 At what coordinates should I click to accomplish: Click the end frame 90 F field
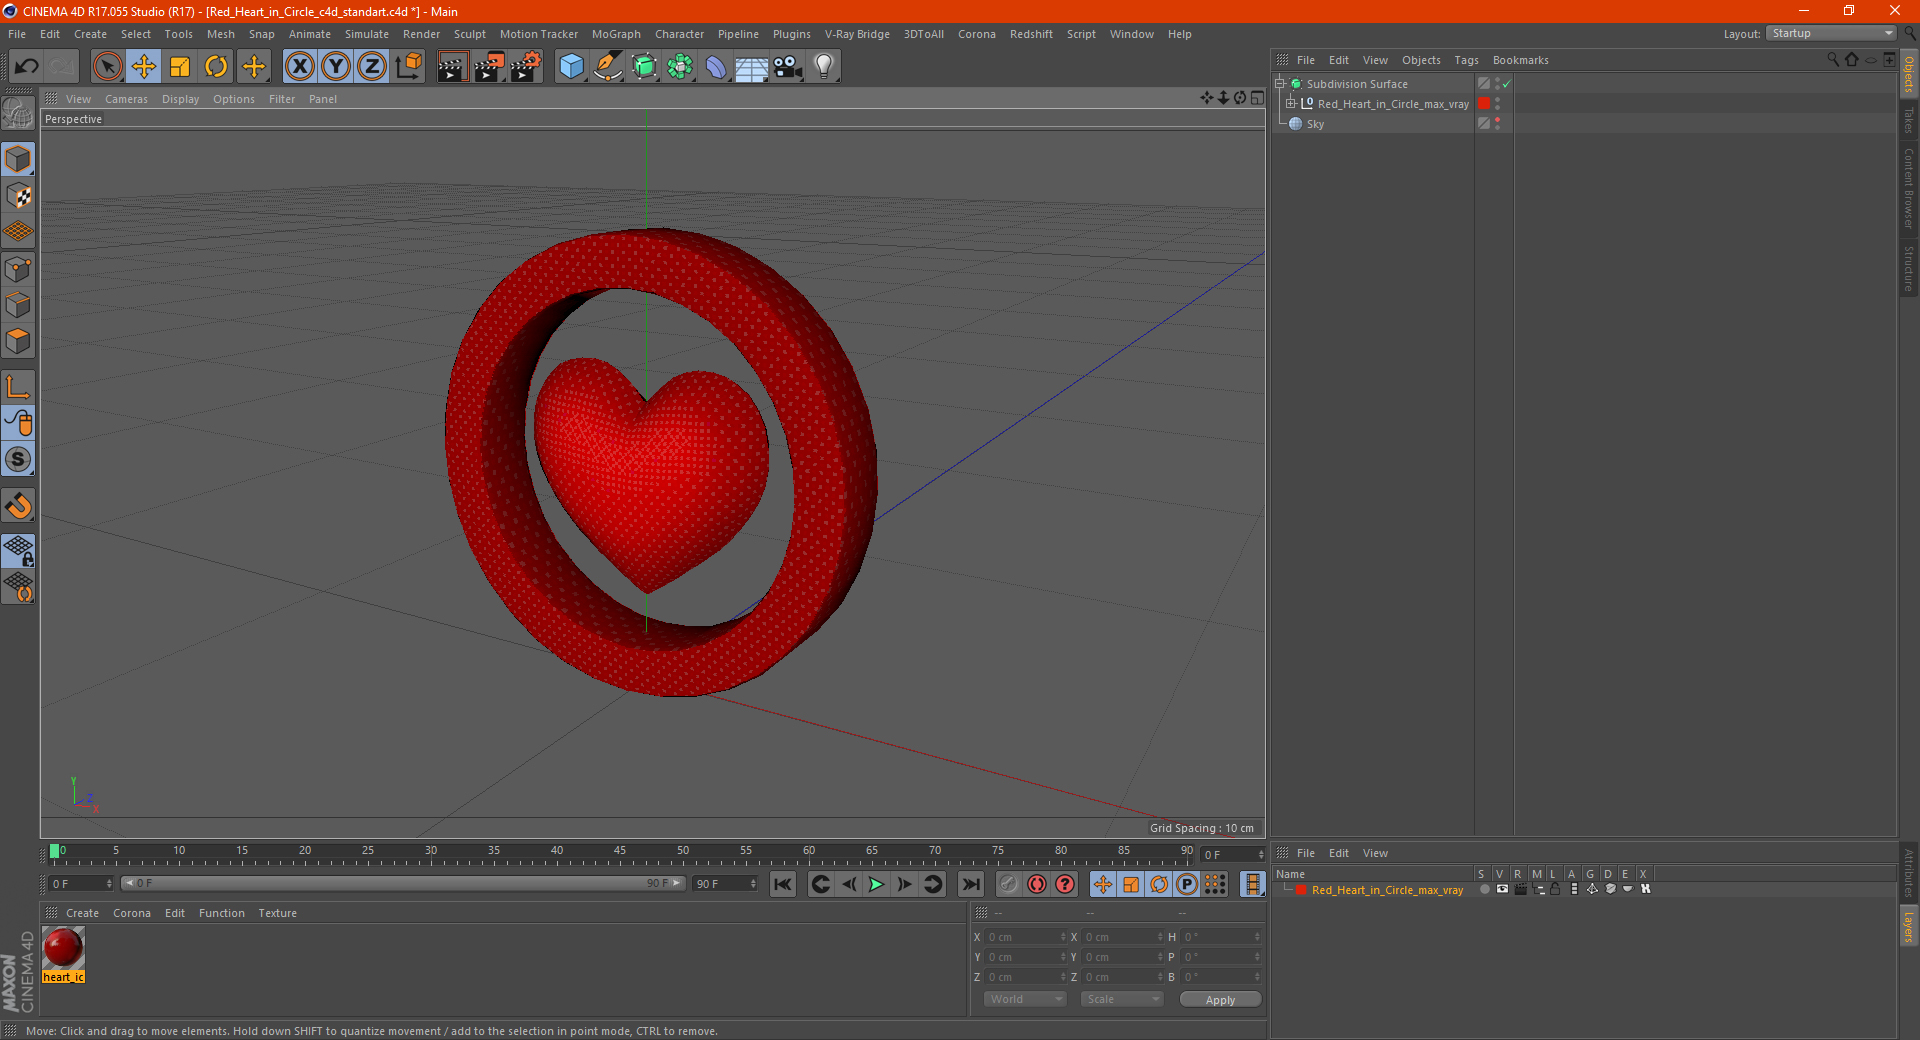tap(726, 884)
